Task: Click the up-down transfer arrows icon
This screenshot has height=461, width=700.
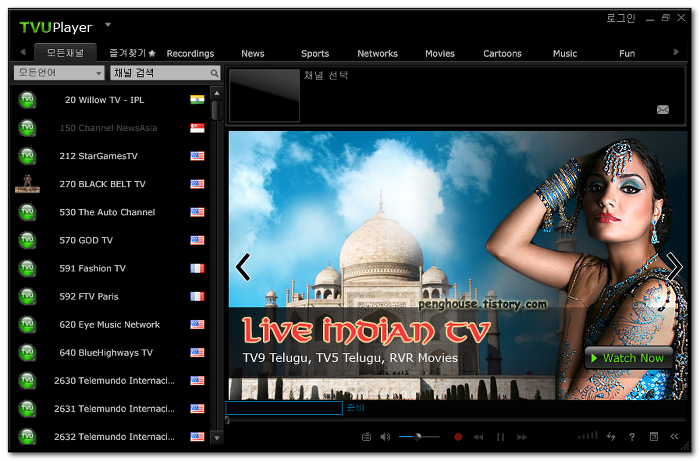Action: tap(611, 436)
